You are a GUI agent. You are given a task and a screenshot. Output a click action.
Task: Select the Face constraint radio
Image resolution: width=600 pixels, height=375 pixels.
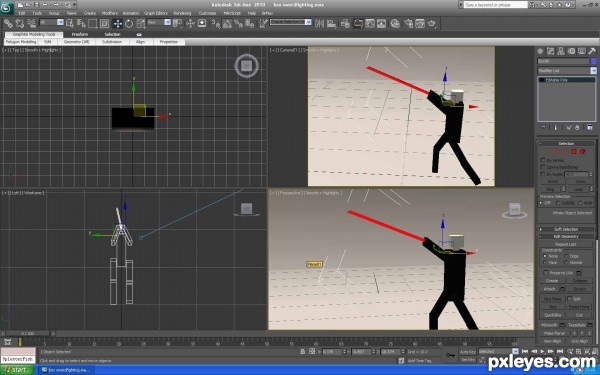(545, 262)
